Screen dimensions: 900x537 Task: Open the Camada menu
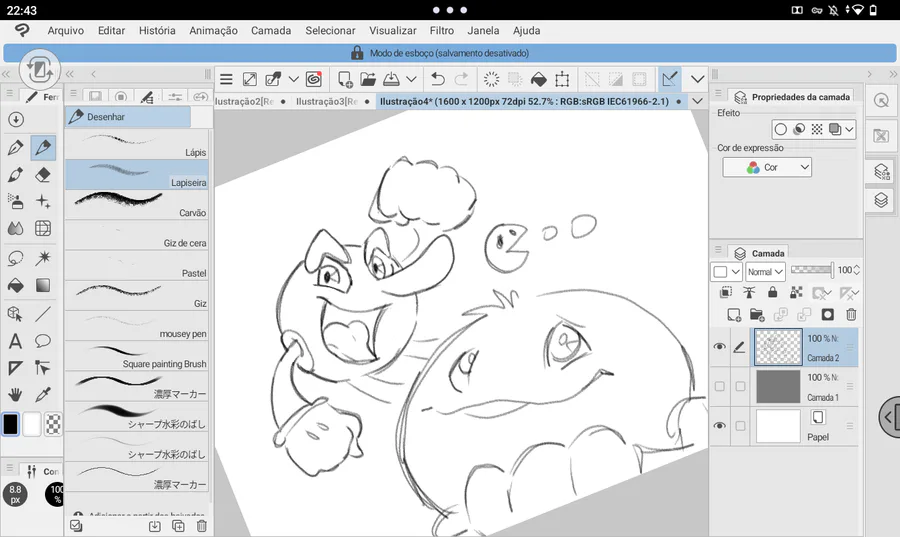coord(271,30)
